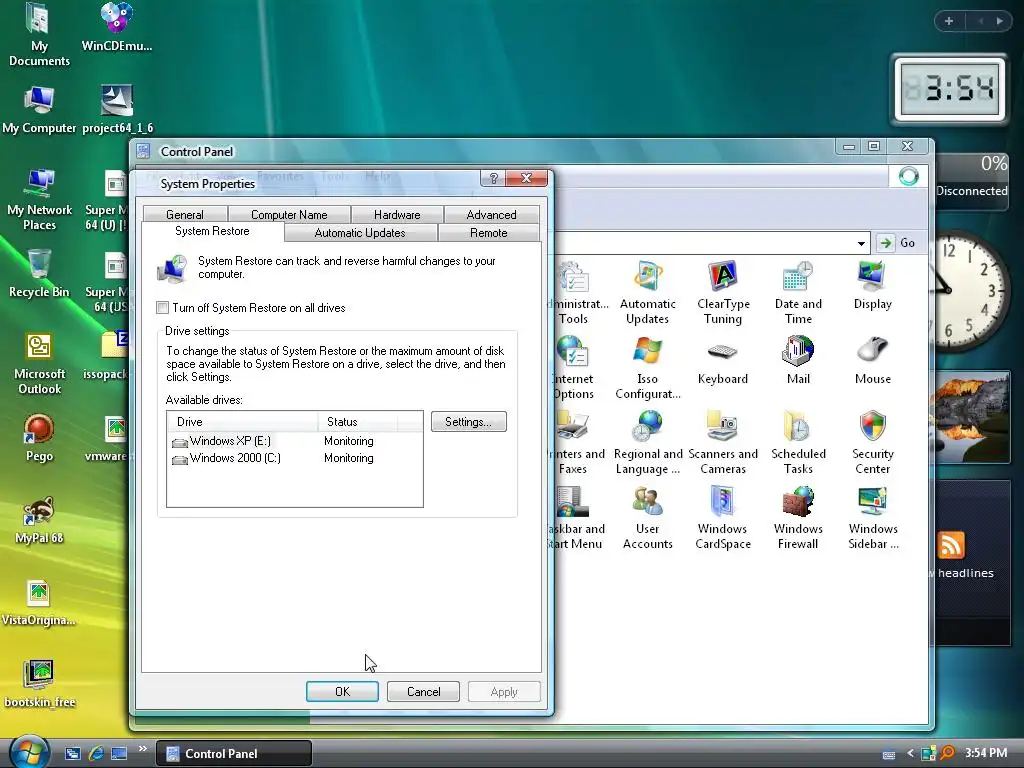
Task: Open Regional and Language options
Action: tap(648, 443)
